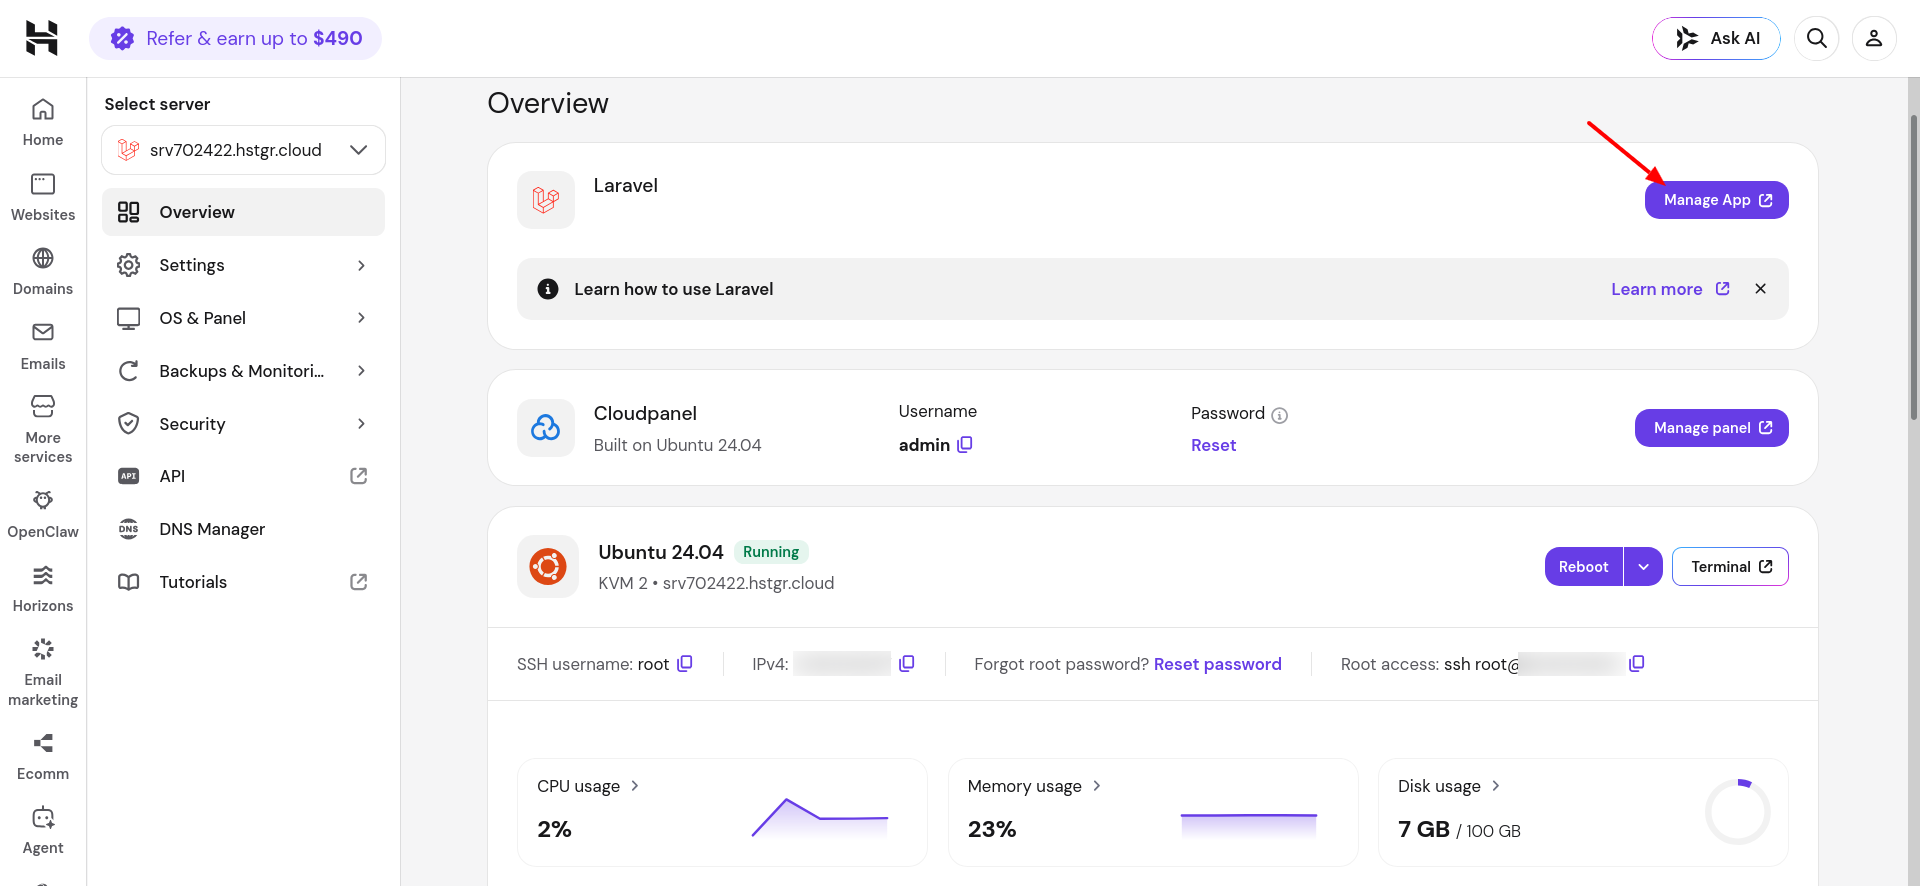
Task: Click the Reset password link for root
Action: pyautogui.click(x=1217, y=664)
